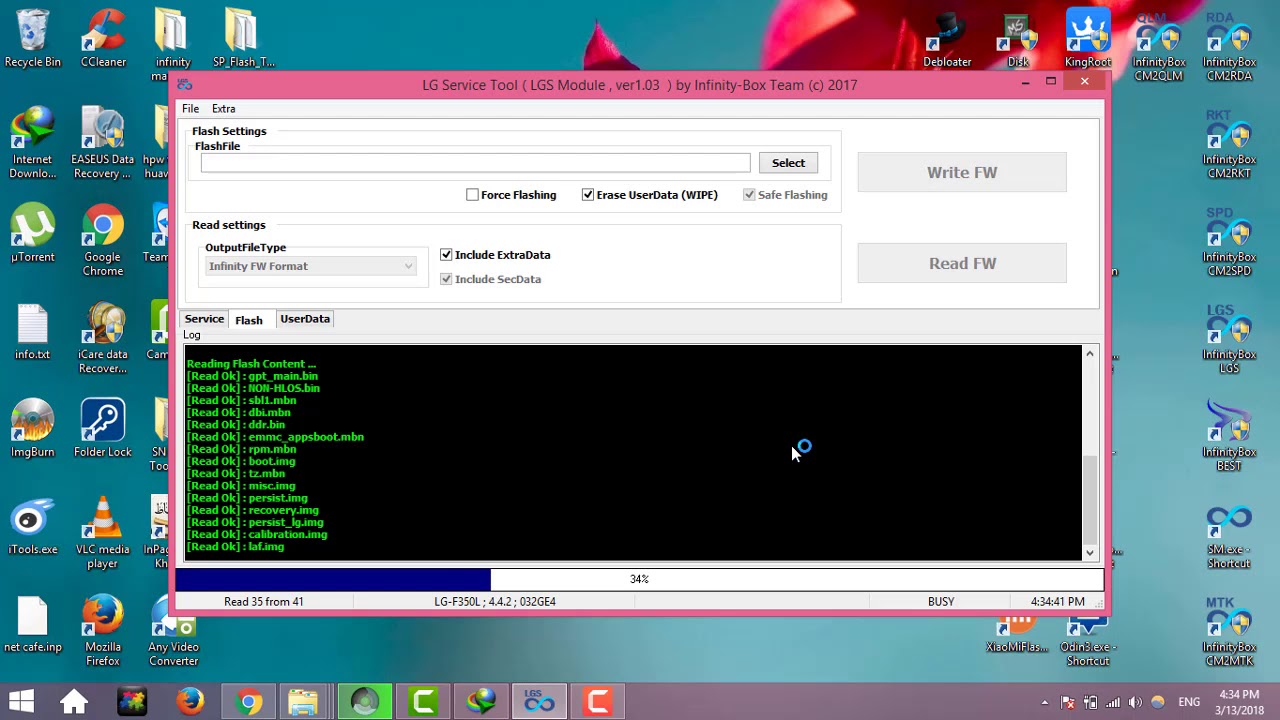The height and width of the screenshot is (720, 1280).
Task: Click the taskbar clock showing 4:34 PM
Action: point(1239,702)
